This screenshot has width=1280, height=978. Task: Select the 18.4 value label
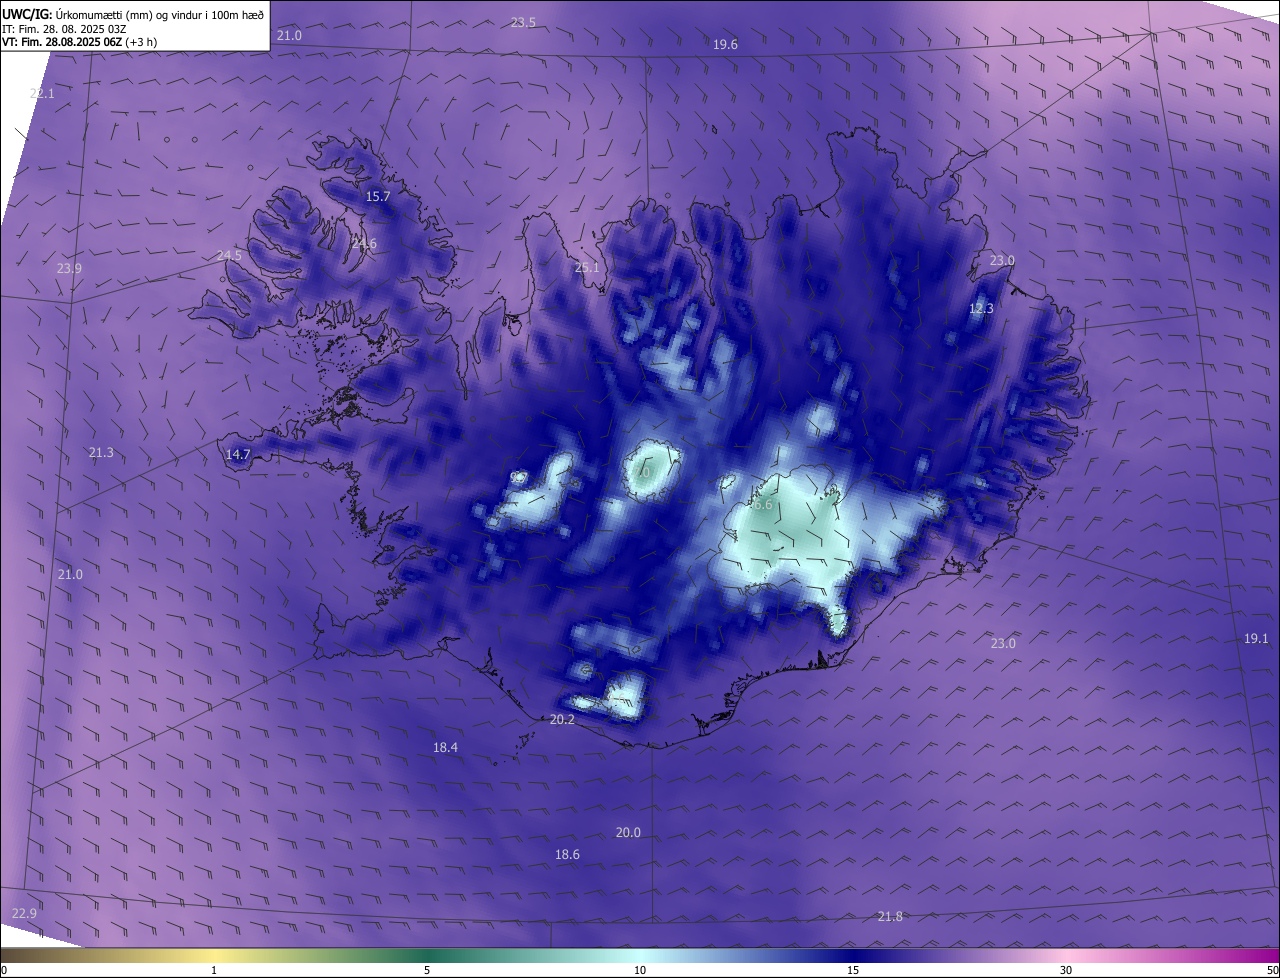pyautogui.click(x=445, y=747)
